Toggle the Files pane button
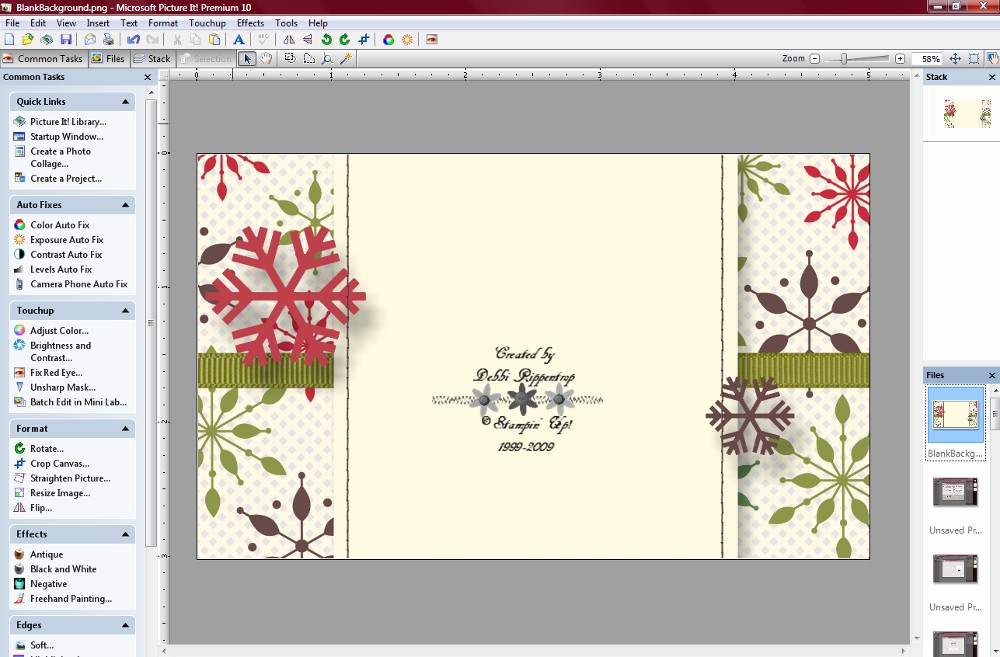The width and height of the screenshot is (1000, 657). pyautogui.click(x=108, y=59)
